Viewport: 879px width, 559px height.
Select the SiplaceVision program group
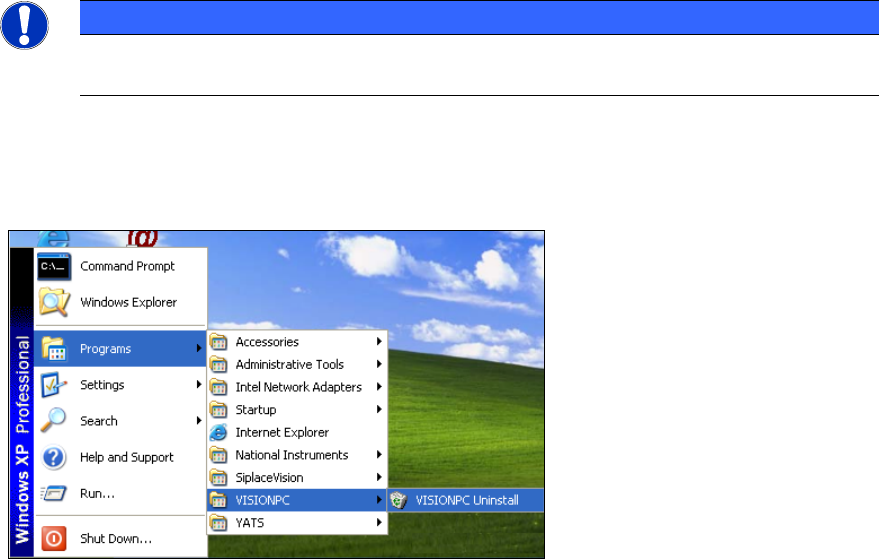pos(297,477)
